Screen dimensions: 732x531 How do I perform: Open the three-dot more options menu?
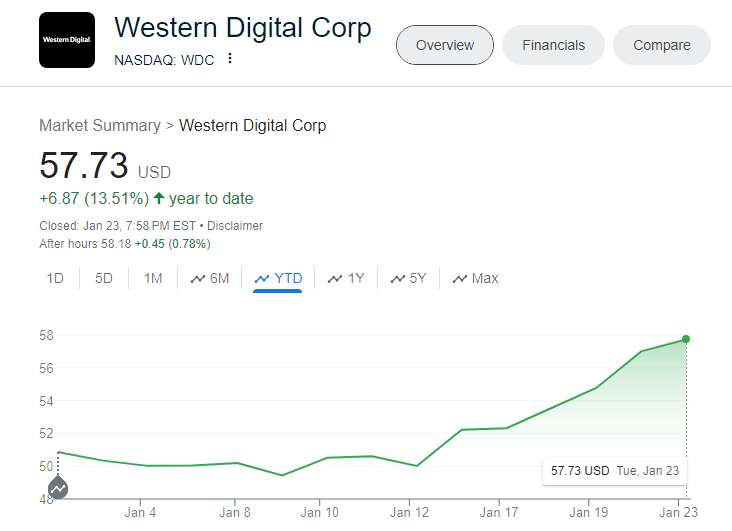pyautogui.click(x=230, y=59)
